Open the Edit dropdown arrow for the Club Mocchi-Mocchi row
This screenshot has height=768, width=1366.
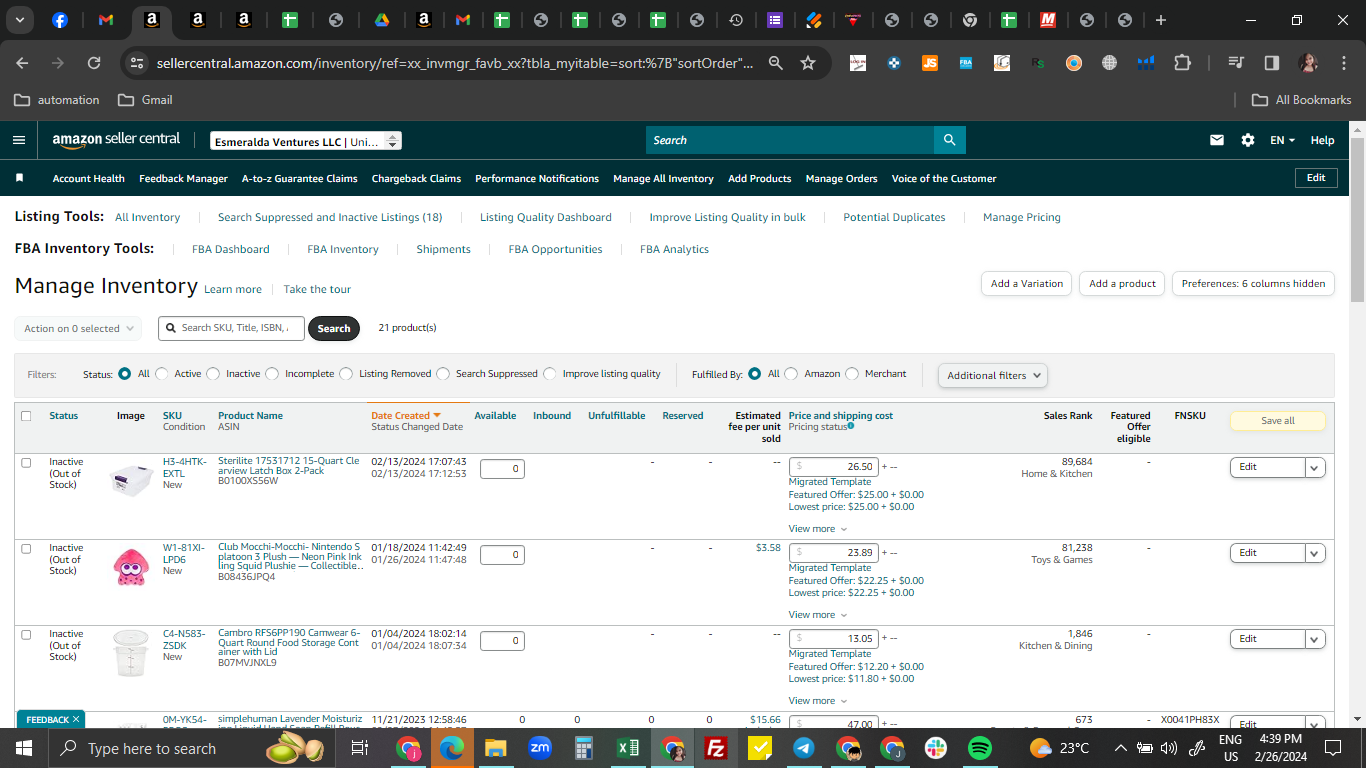pyautogui.click(x=1315, y=553)
